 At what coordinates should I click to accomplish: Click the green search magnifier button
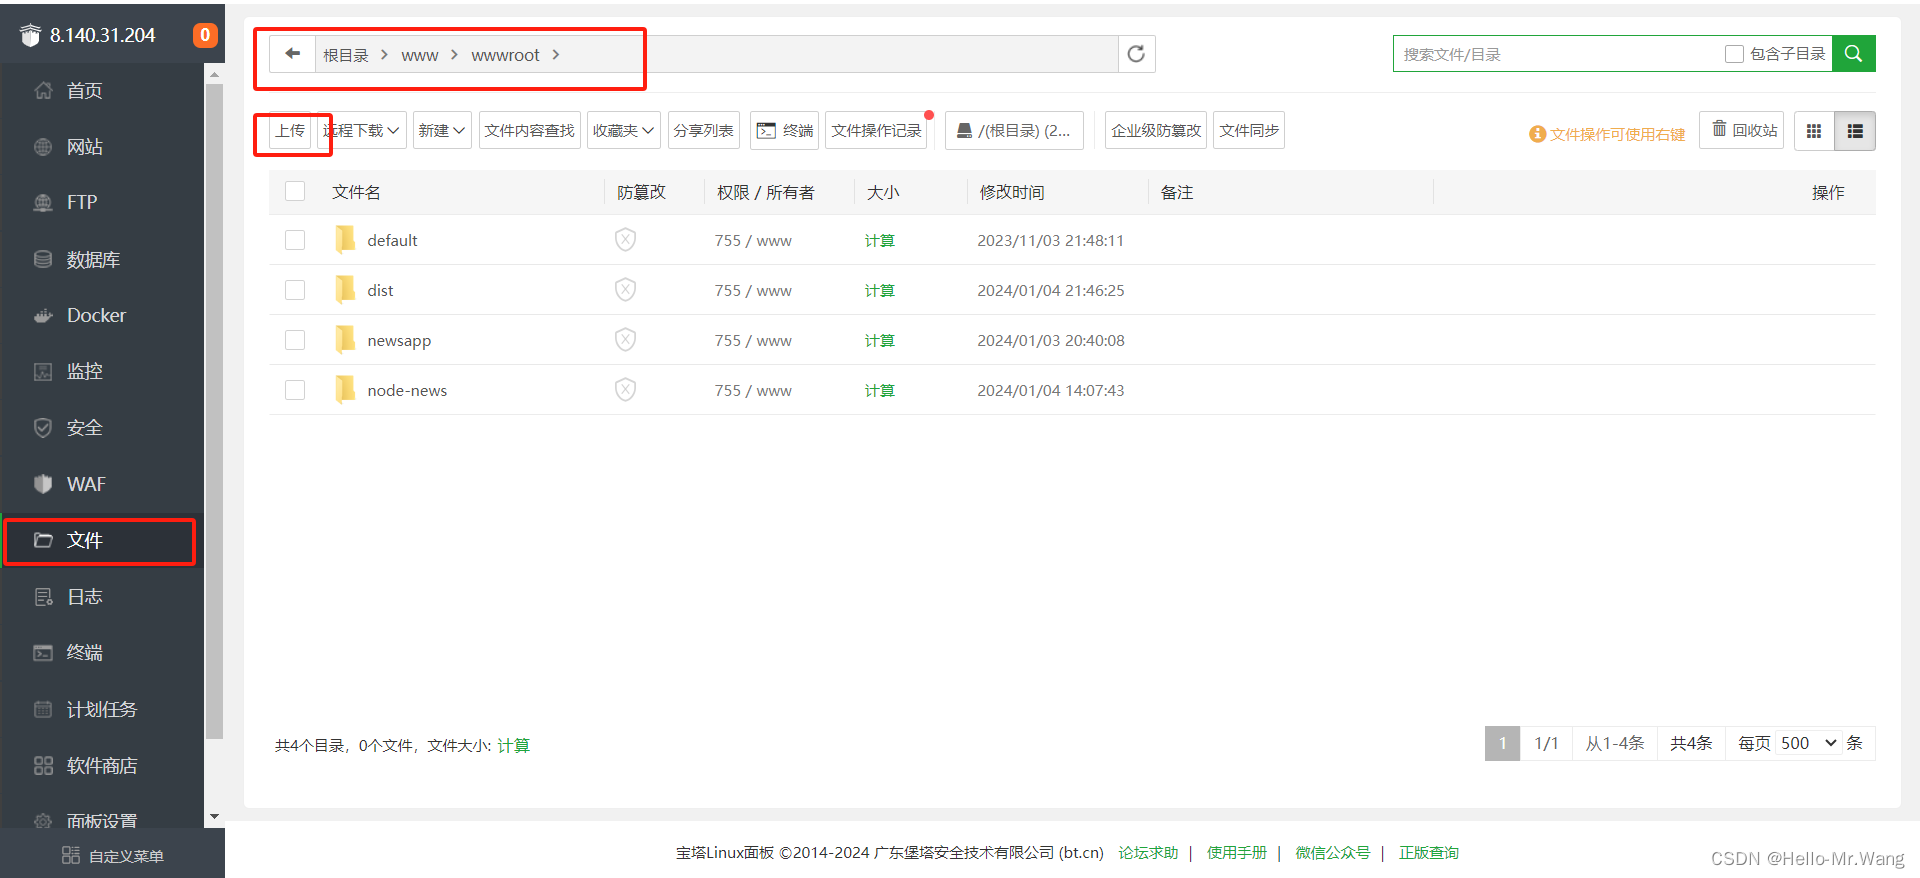coord(1853,54)
